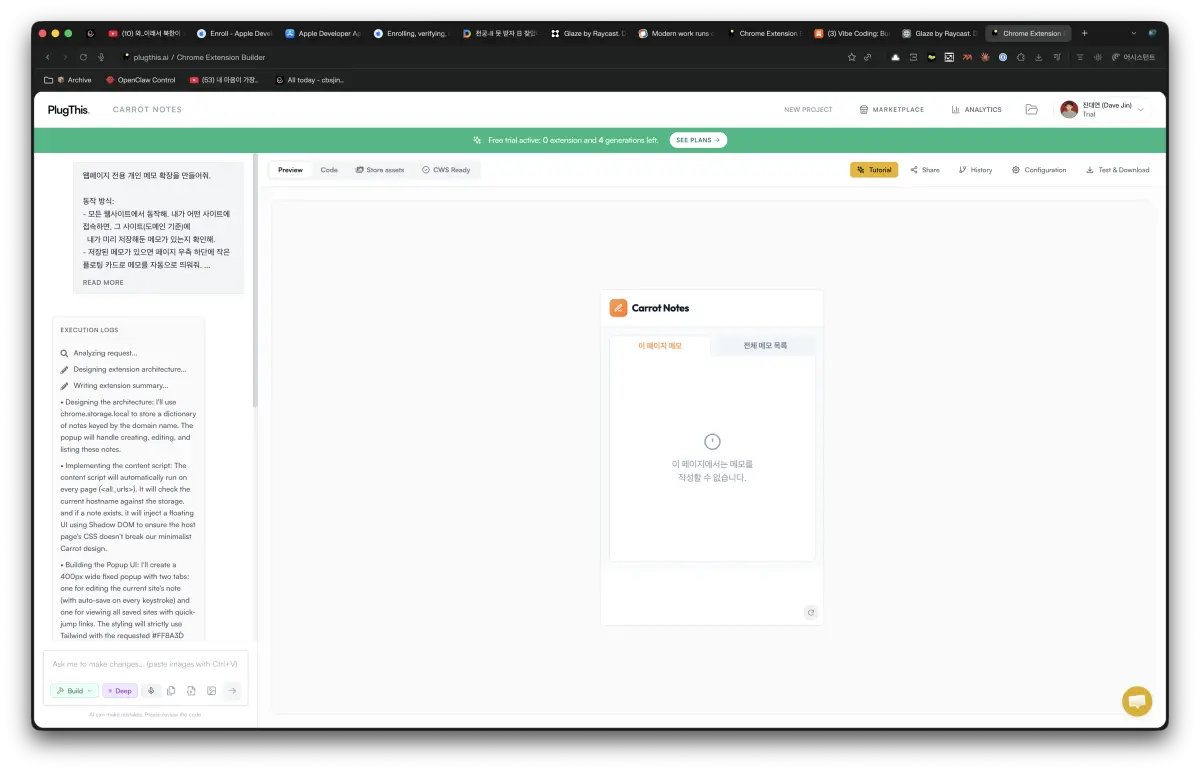Click Test & Download
Image resolution: width=1200 pixels, height=772 pixels.
1117,170
